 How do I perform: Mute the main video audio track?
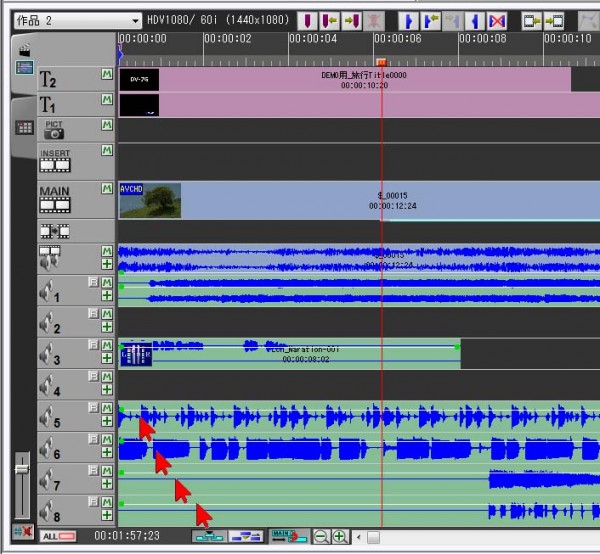pos(107,251)
